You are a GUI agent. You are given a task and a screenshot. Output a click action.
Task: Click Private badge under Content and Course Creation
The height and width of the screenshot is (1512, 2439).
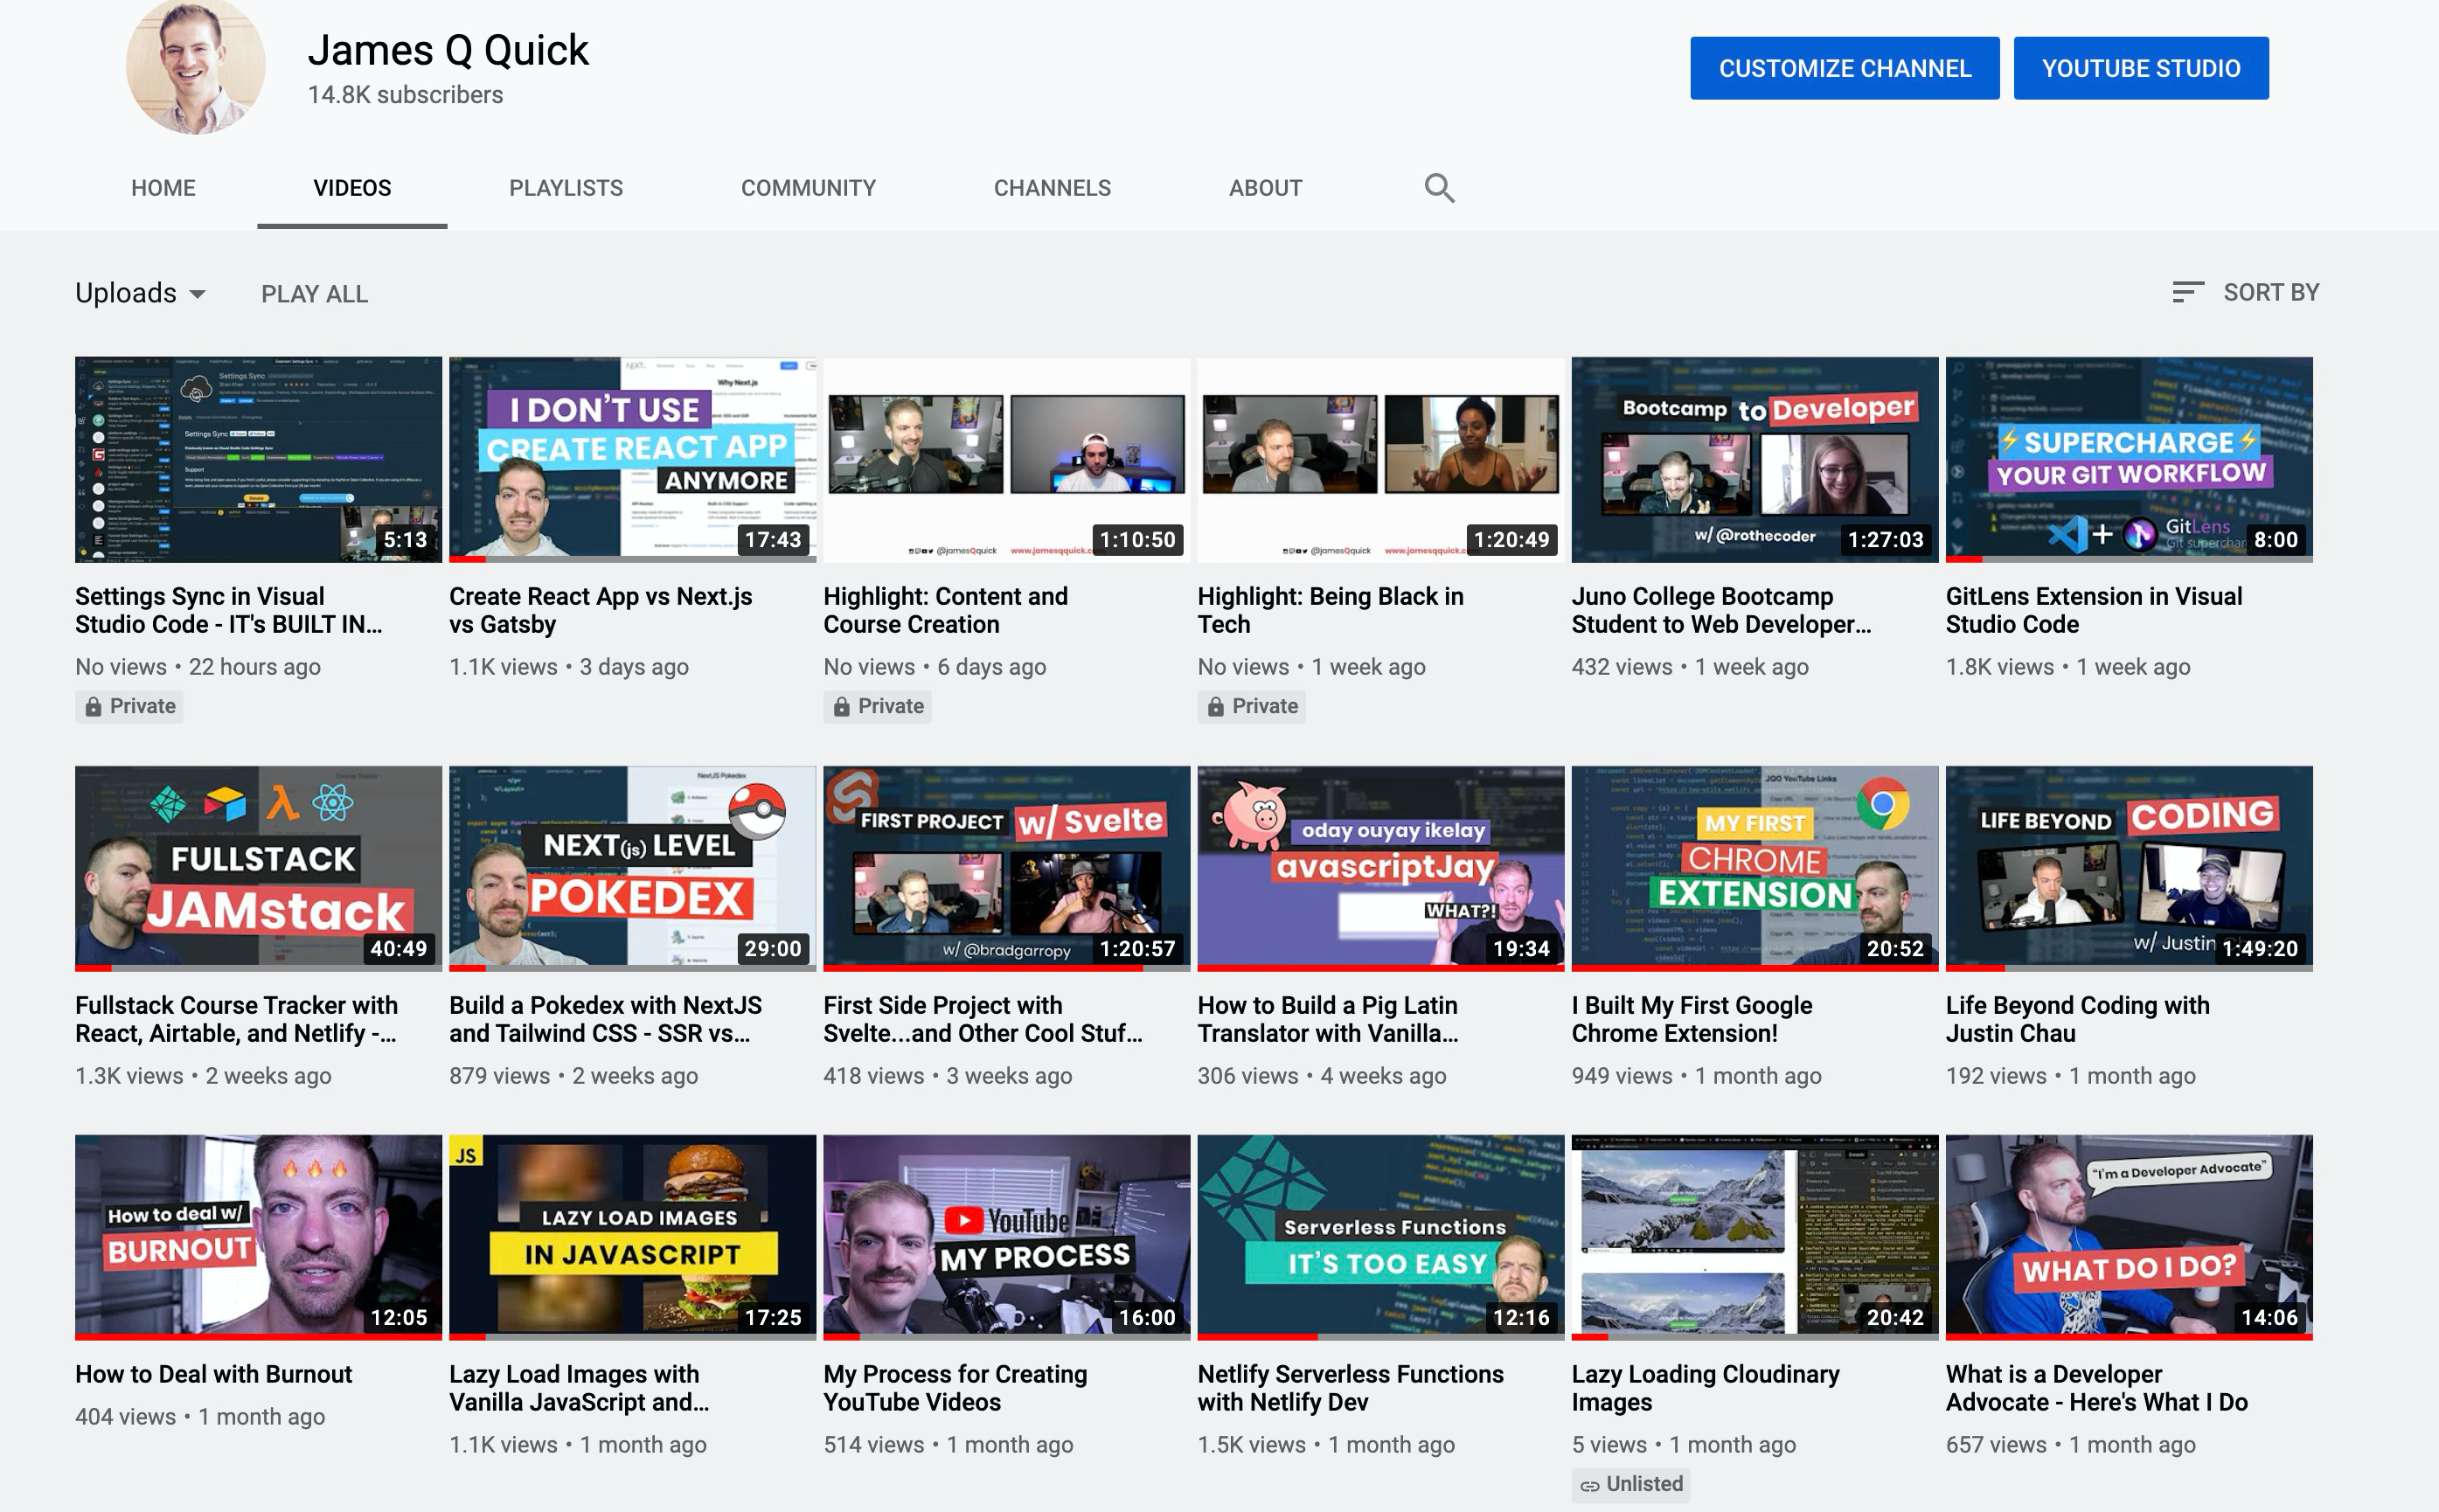point(877,706)
